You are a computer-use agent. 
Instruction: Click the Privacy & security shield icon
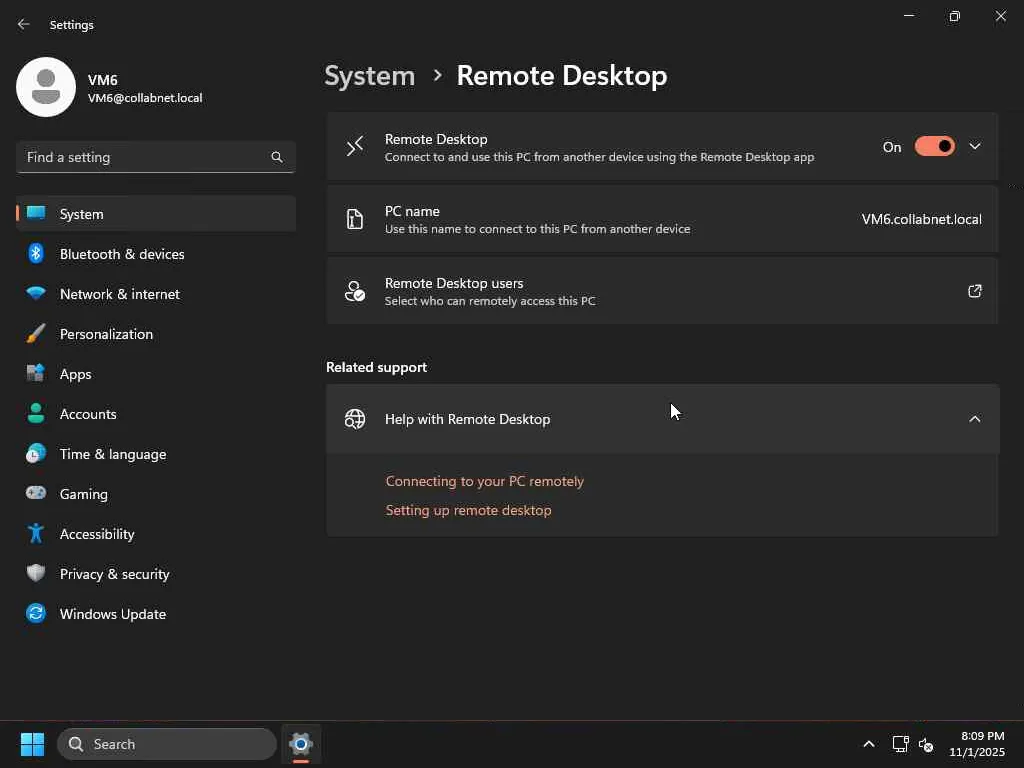tap(36, 573)
